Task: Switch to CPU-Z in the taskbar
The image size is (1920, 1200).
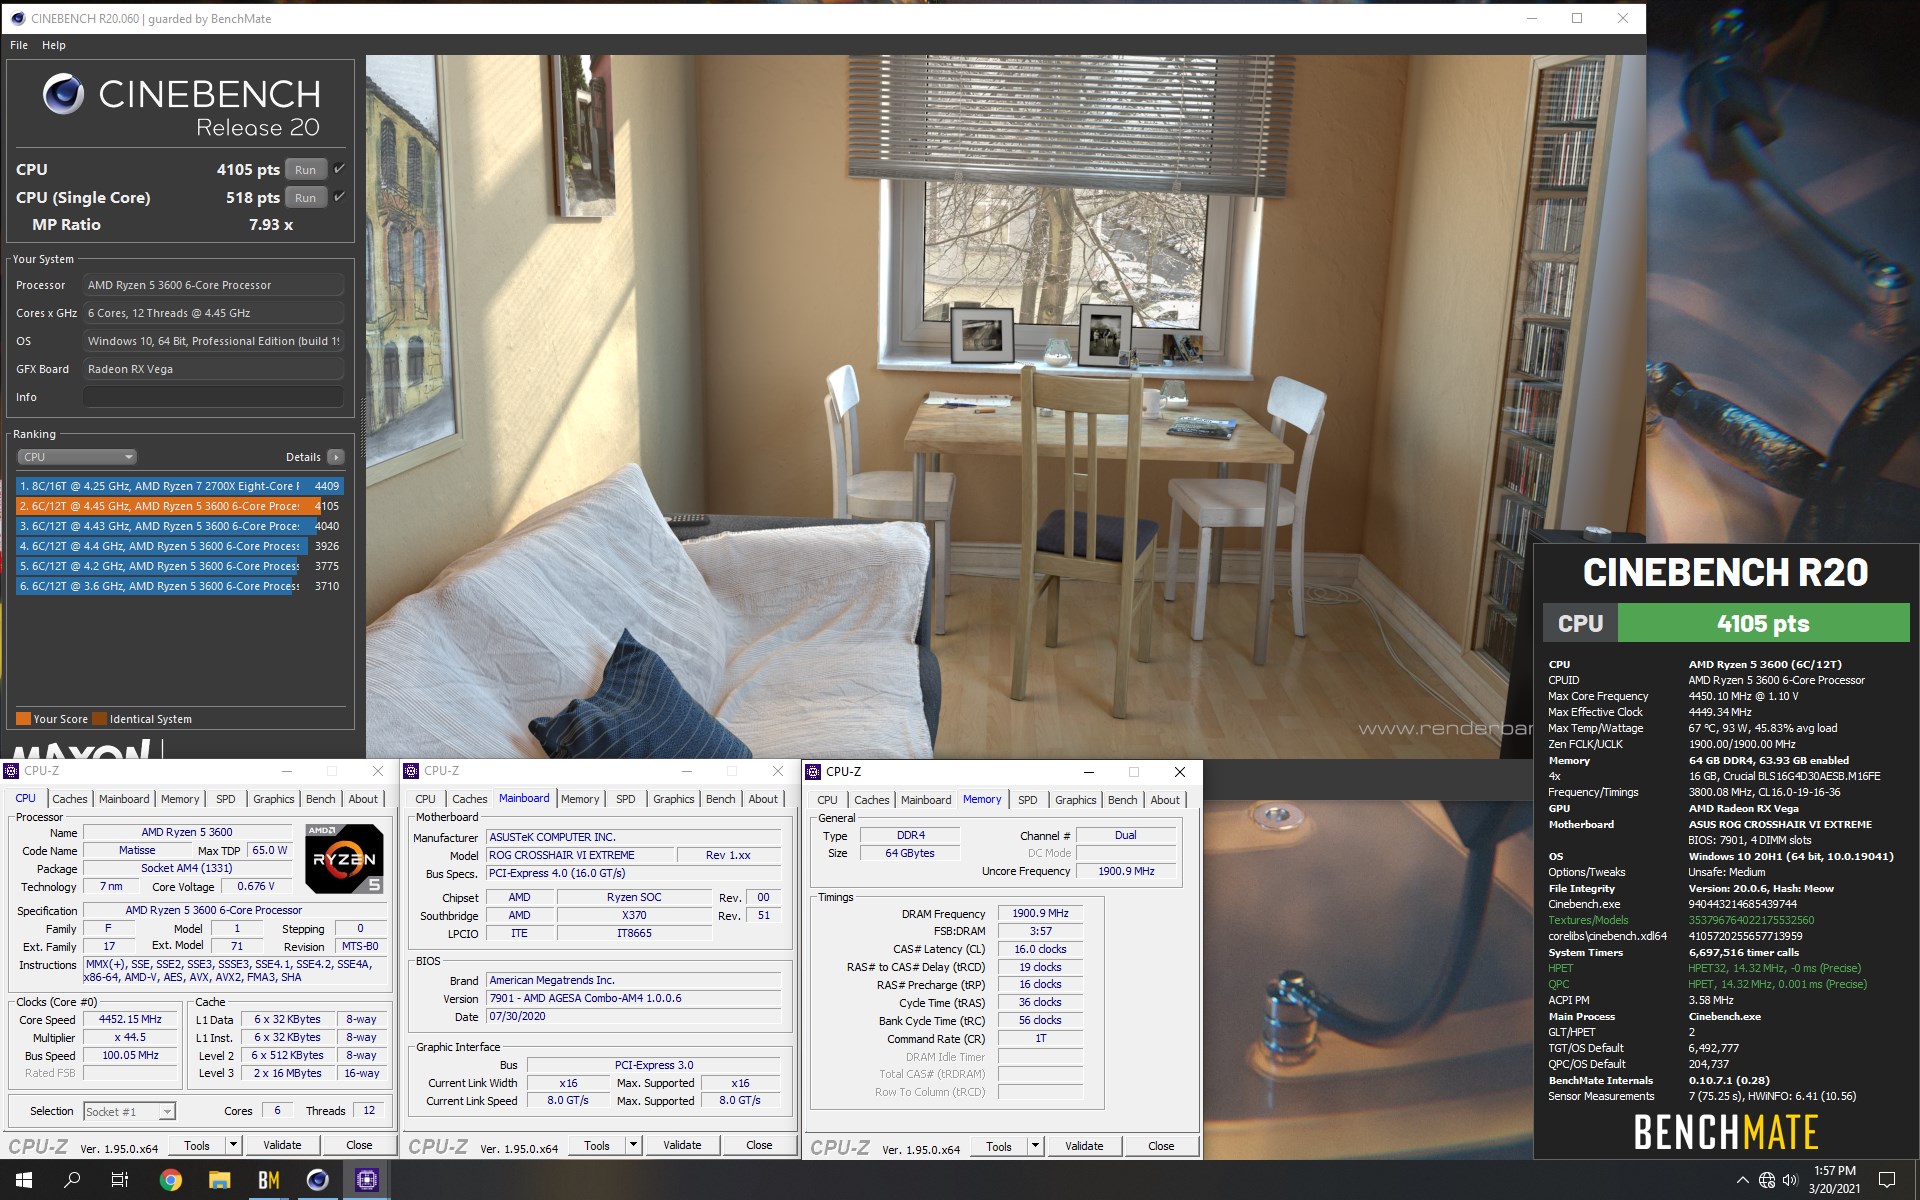Action: point(366,1180)
